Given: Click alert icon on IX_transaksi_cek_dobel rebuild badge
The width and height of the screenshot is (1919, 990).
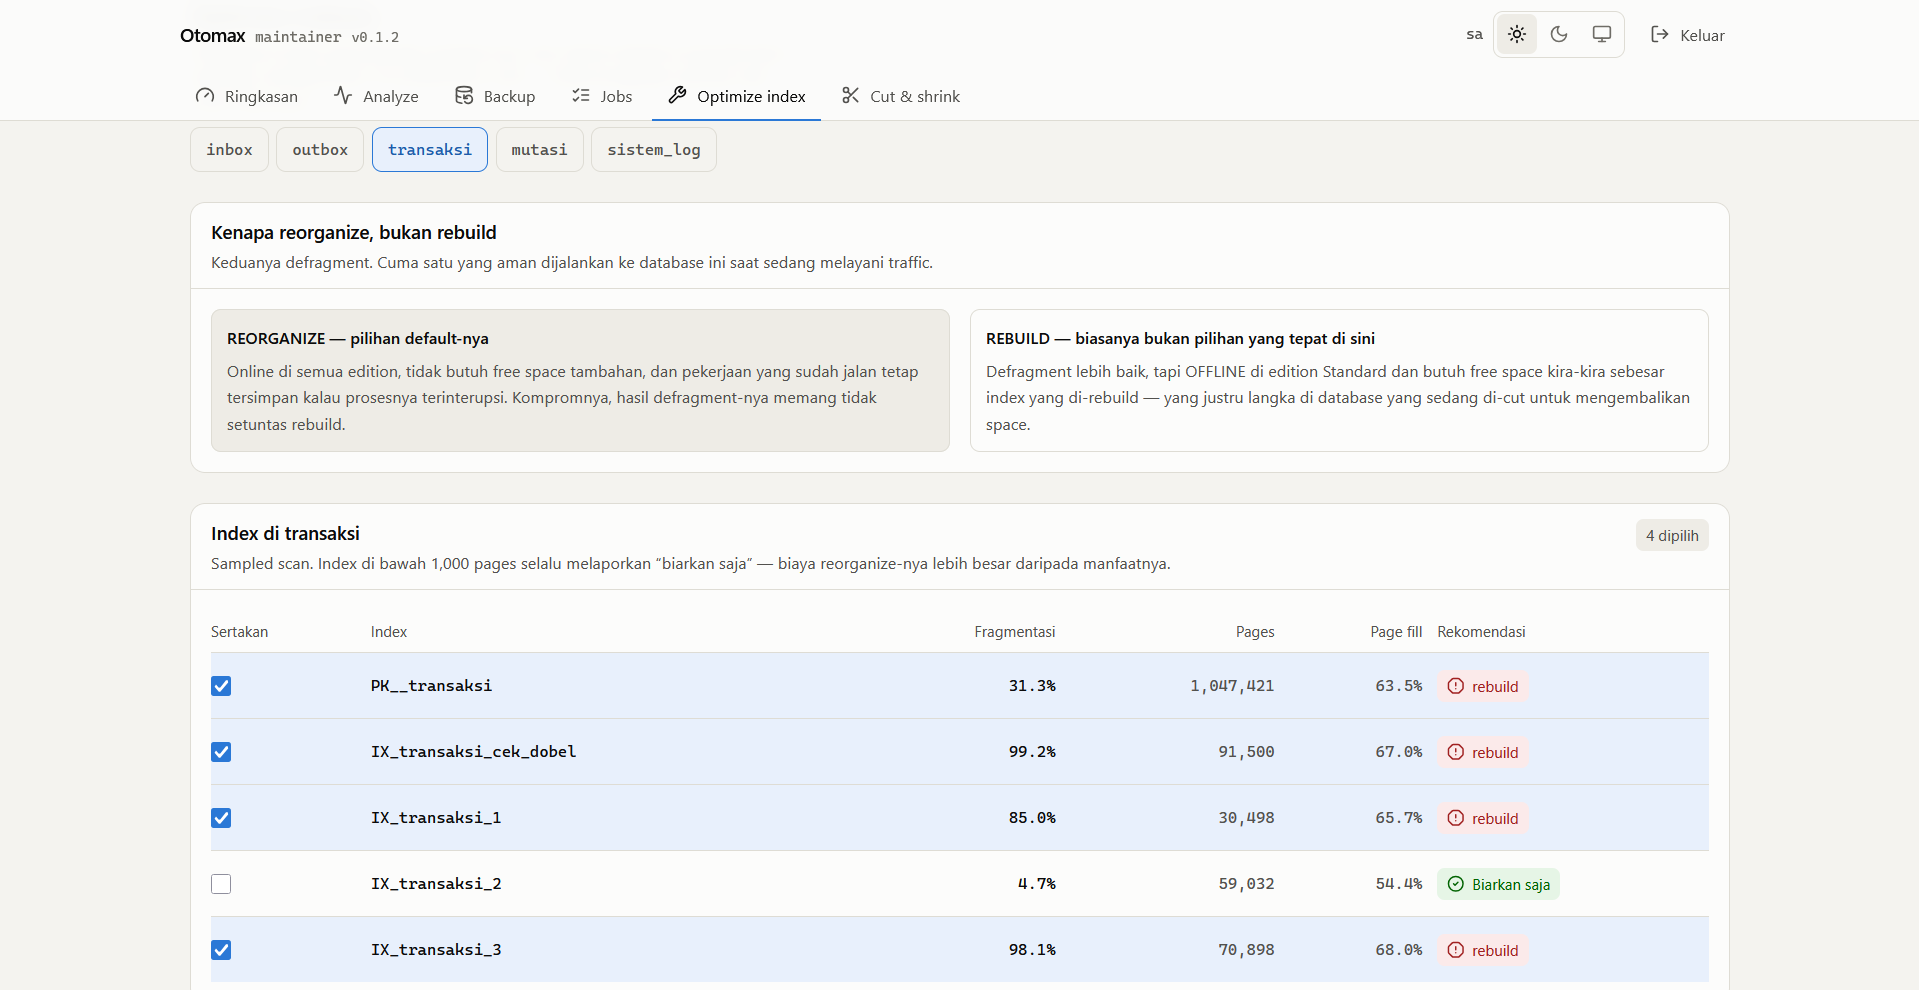Looking at the screenshot, I should 1456,752.
